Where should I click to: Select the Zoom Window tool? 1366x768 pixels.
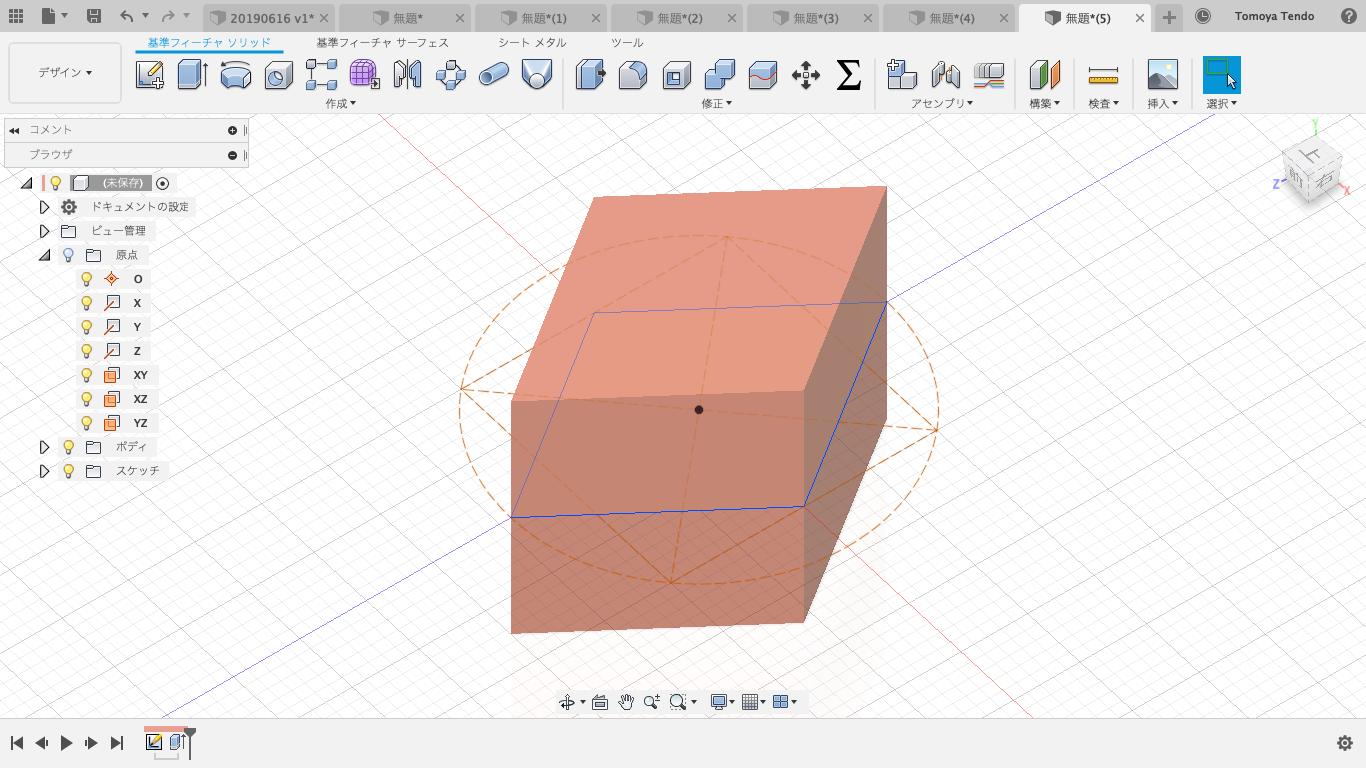tap(678, 701)
